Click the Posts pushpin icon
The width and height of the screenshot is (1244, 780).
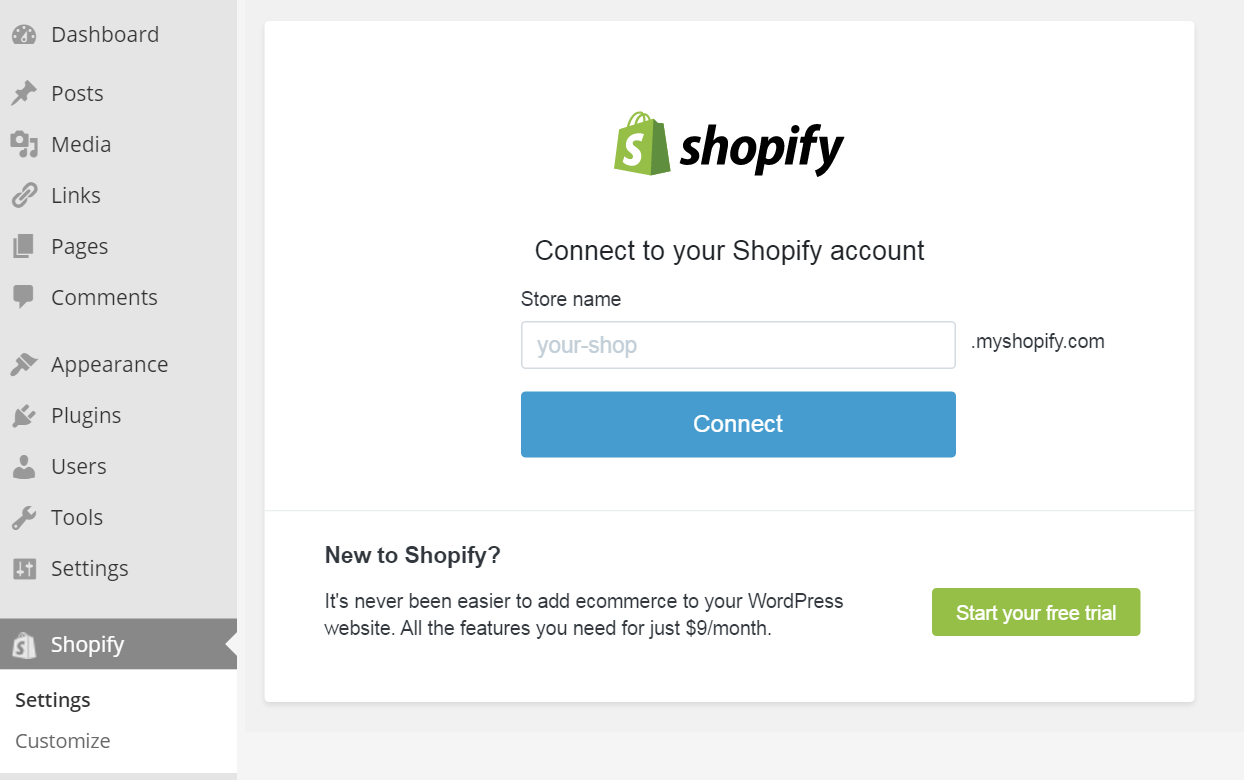[24, 94]
